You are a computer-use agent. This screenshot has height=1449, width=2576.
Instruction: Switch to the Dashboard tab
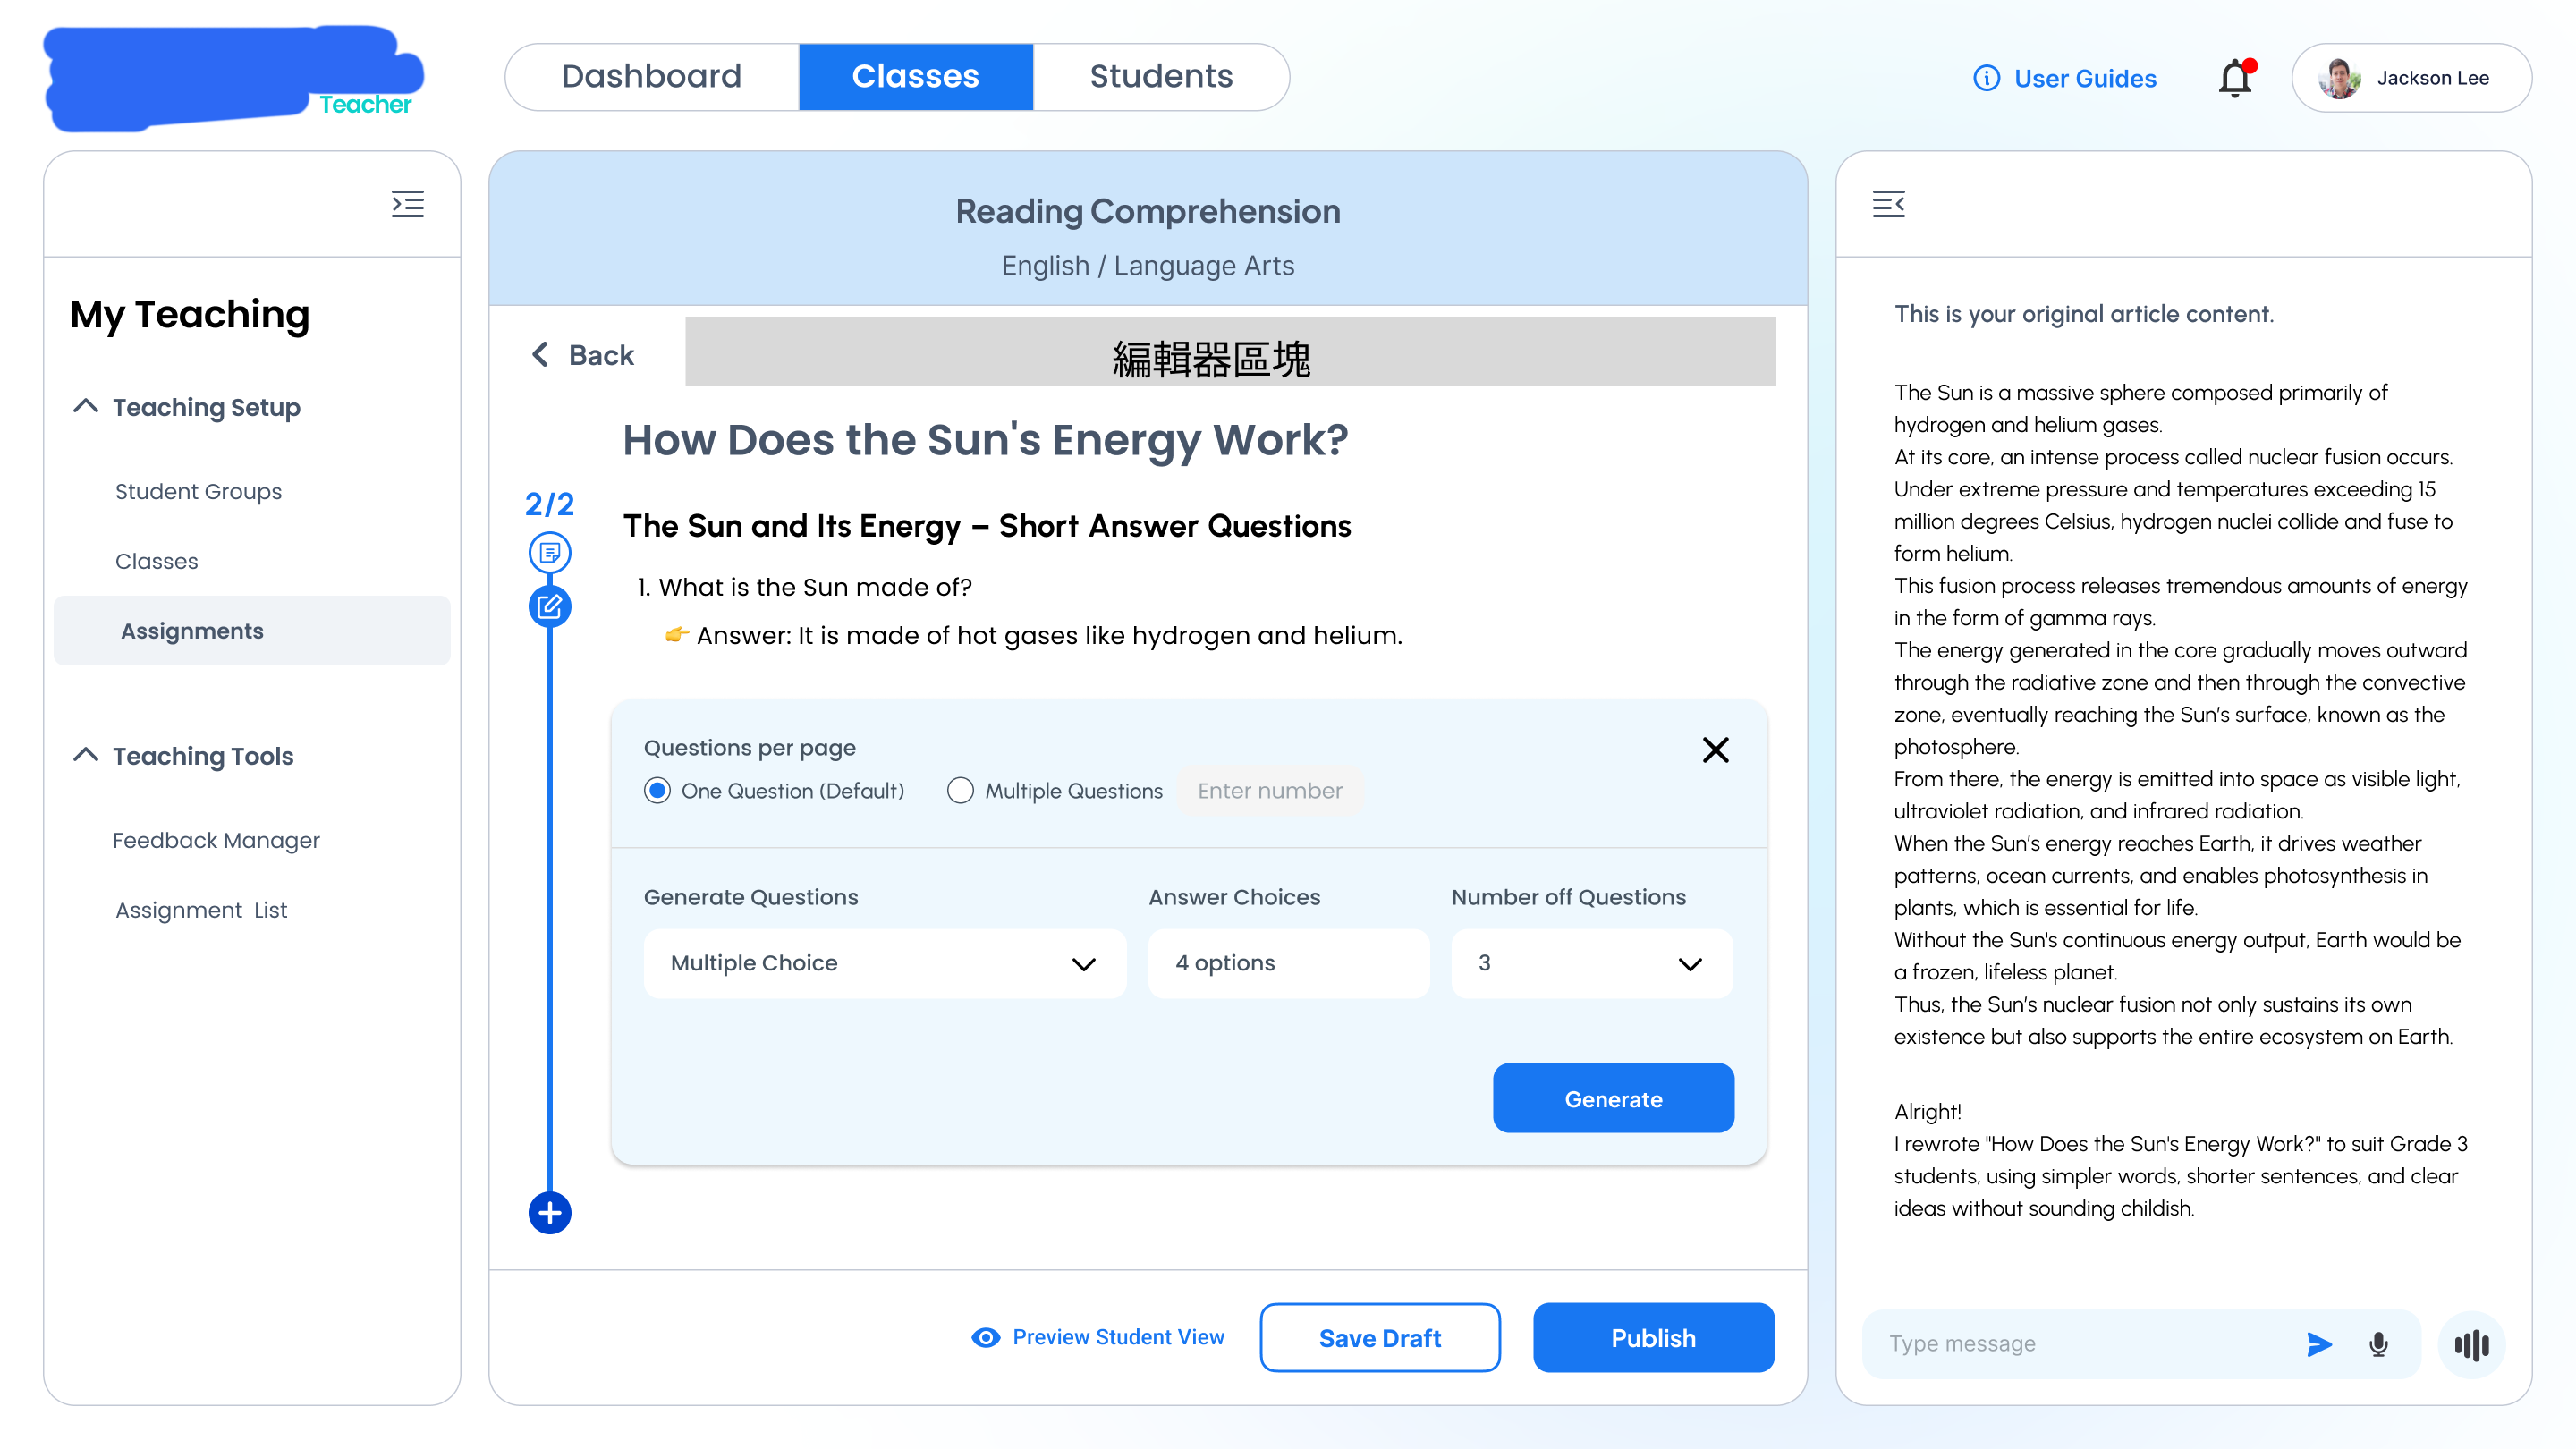pyautogui.click(x=651, y=76)
